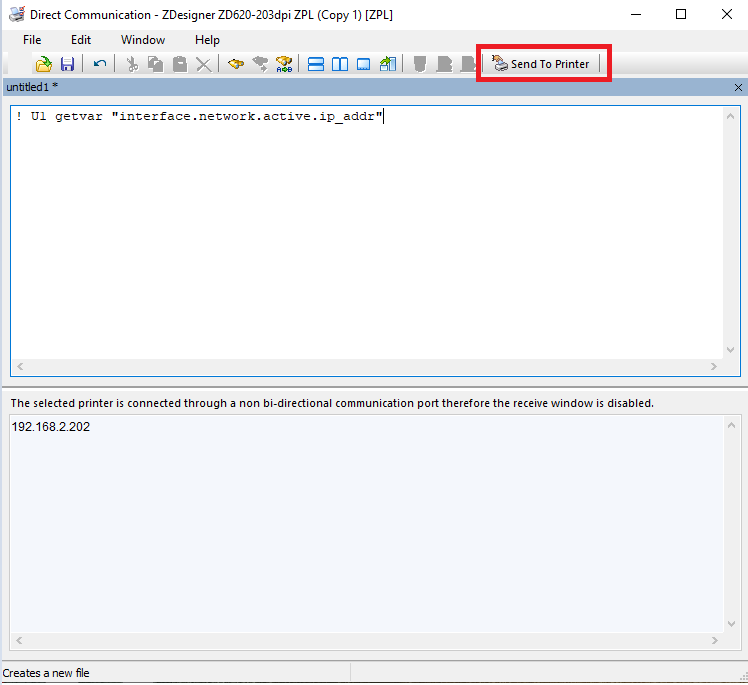Screen dimensions: 748x685
Task: Open the Window menu
Action: [143, 40]
